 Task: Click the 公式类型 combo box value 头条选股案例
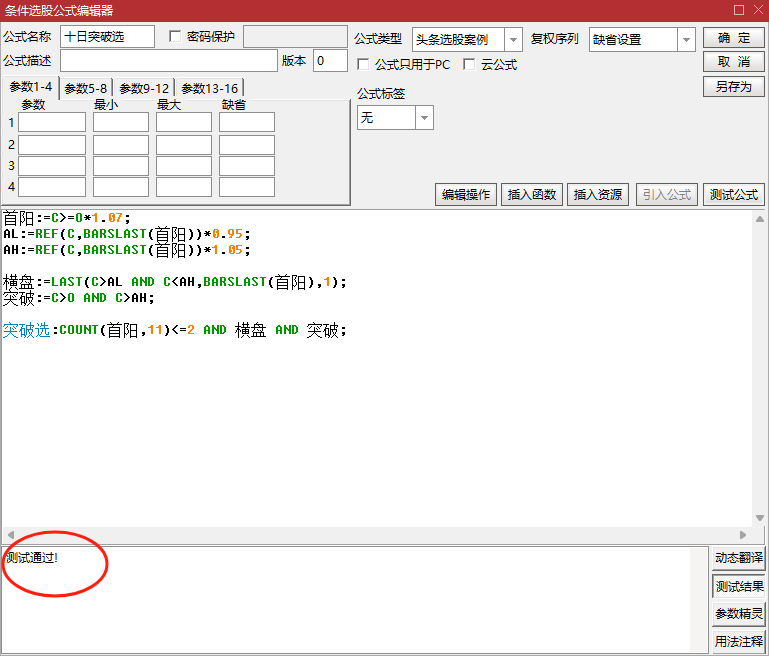(x=458, y=40)
